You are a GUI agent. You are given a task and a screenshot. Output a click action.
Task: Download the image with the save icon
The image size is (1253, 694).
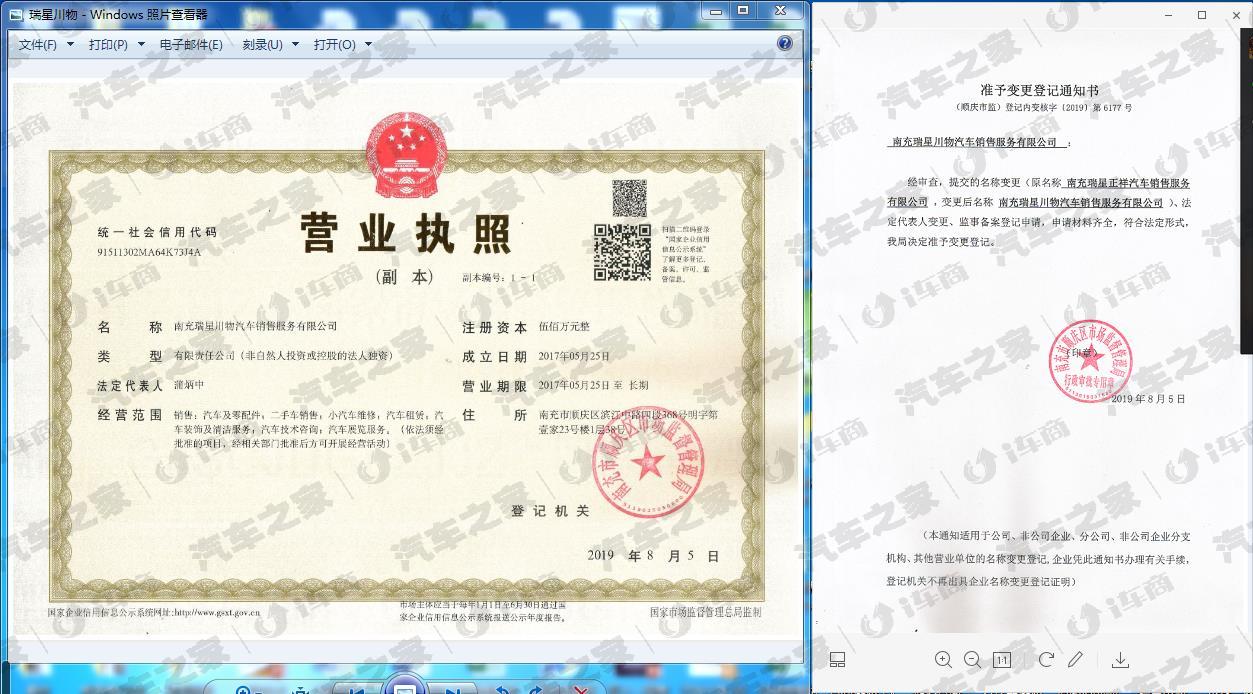tap(1120, 659)
